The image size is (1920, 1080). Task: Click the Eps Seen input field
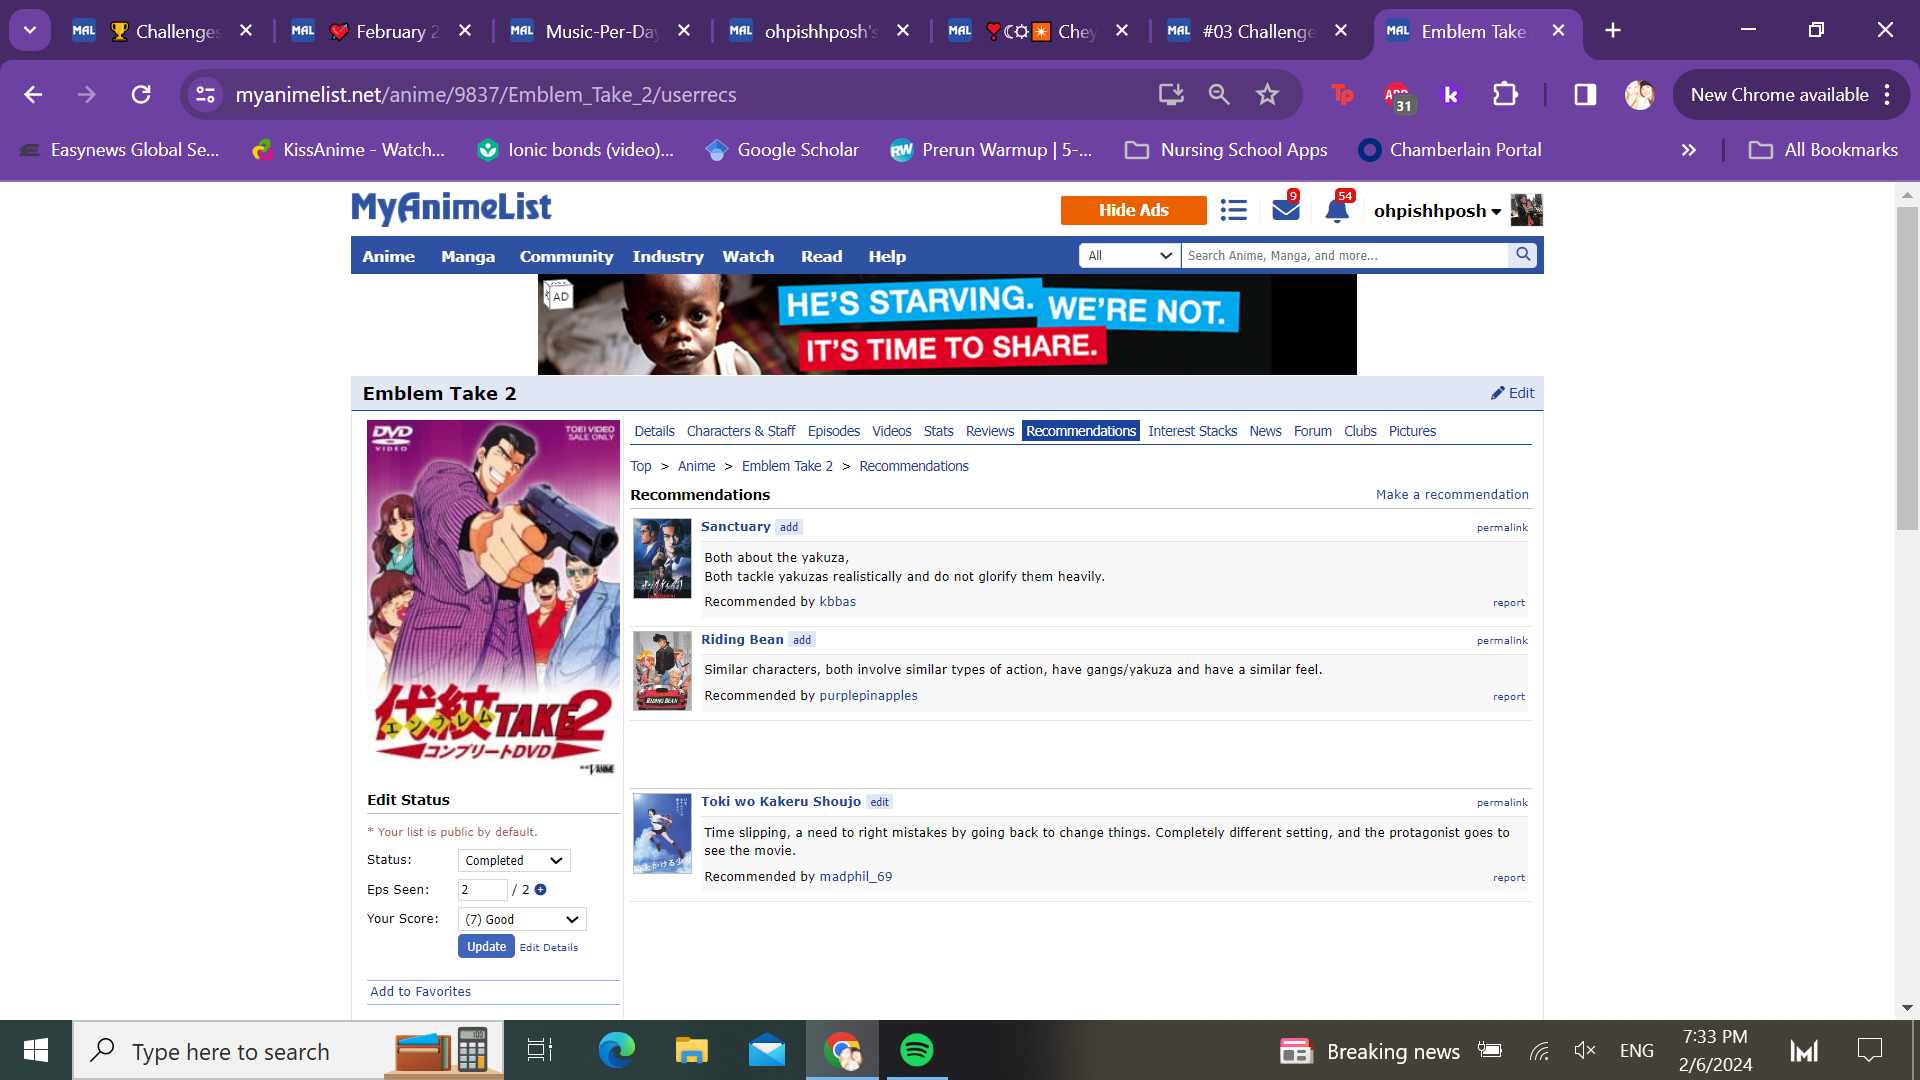482,890
